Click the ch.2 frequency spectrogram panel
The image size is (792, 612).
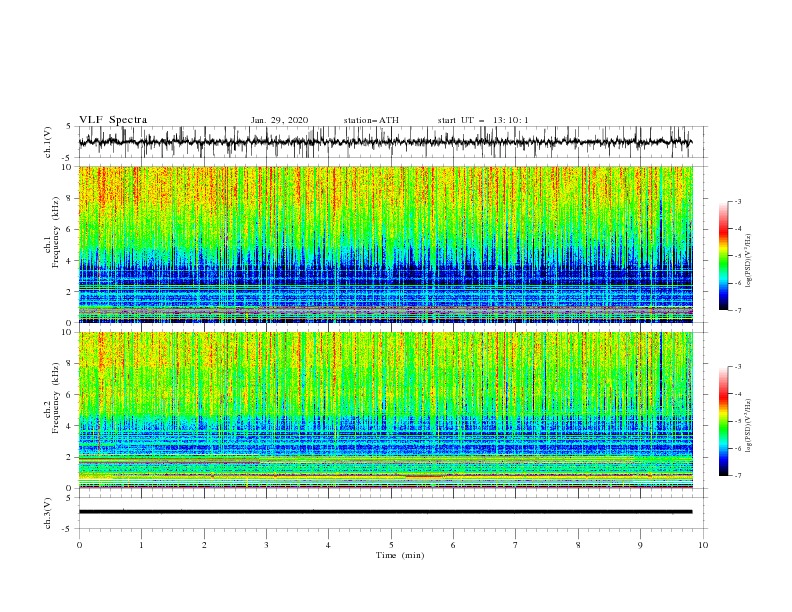click(385, 410)
